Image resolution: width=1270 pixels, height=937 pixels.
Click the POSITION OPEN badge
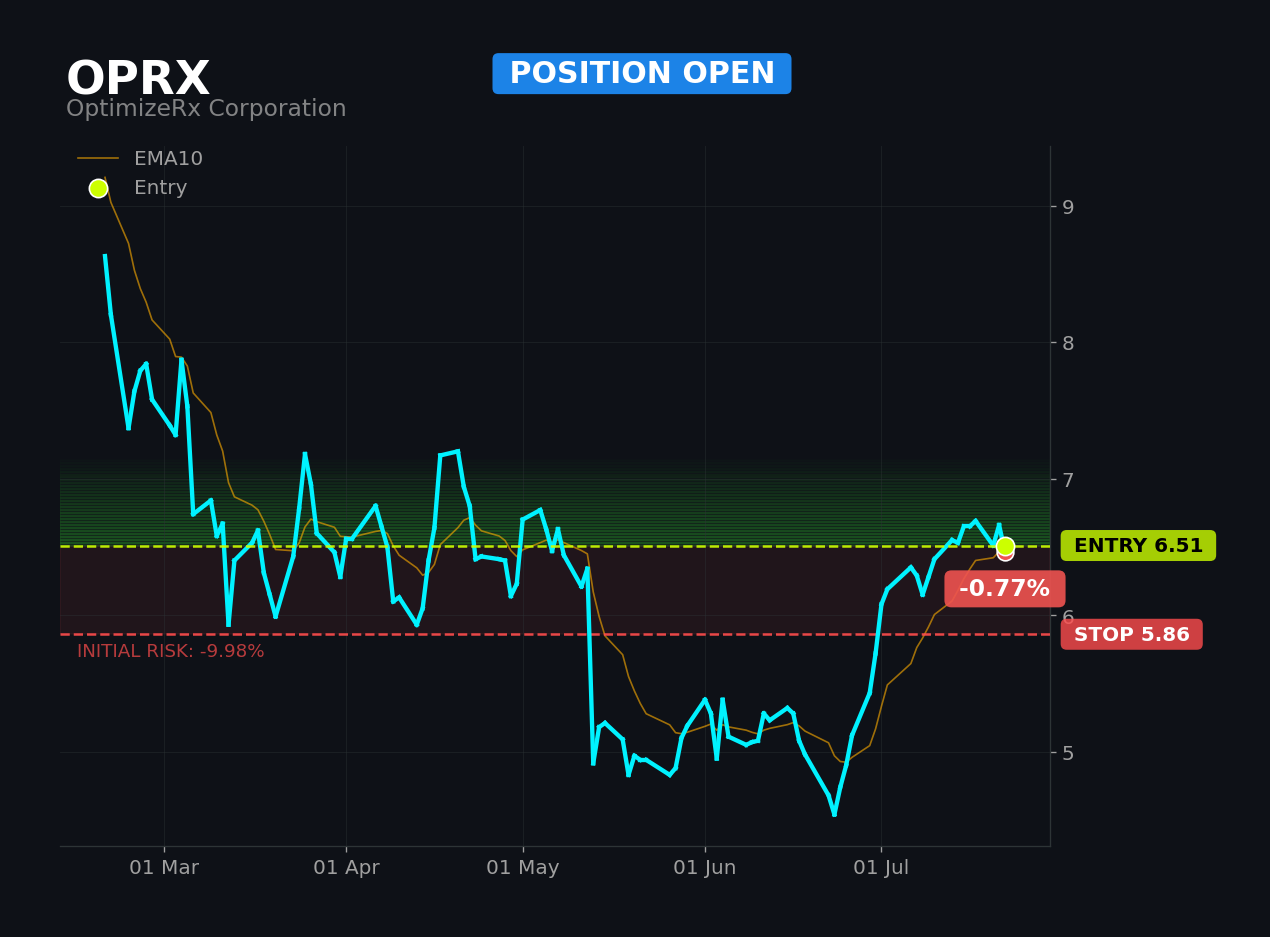642,74
